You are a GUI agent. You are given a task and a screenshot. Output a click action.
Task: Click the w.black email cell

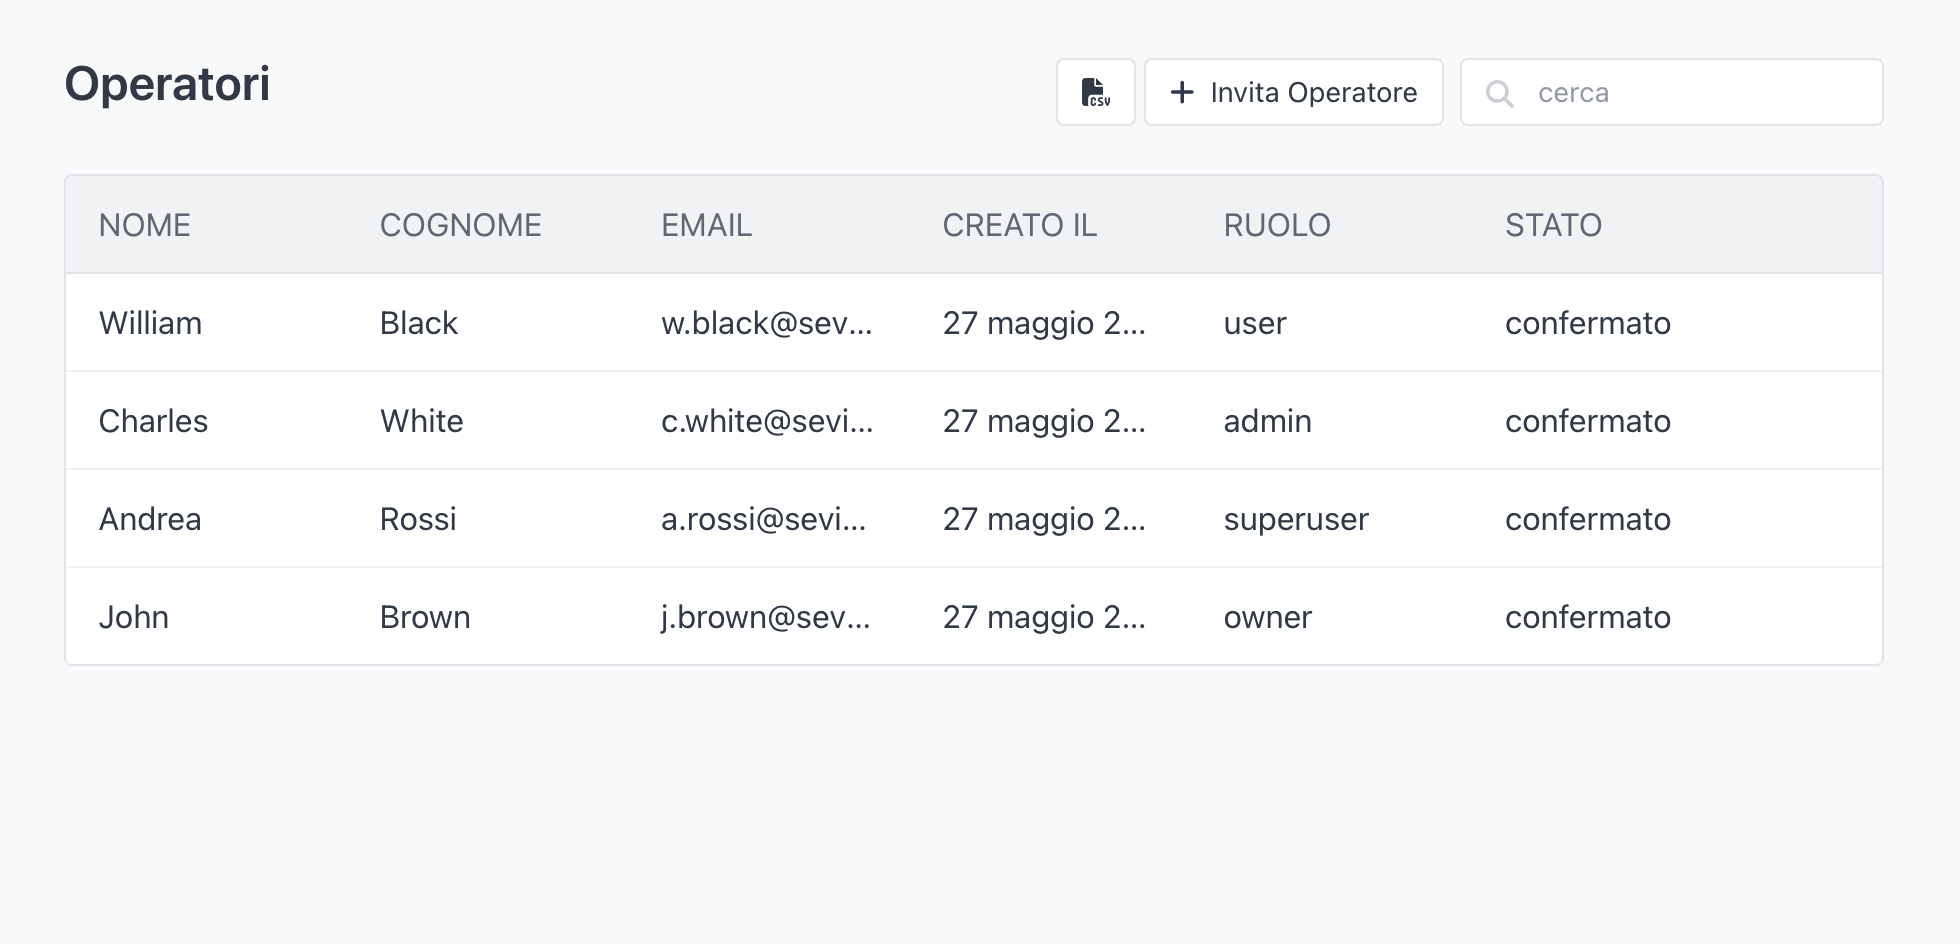766,323
